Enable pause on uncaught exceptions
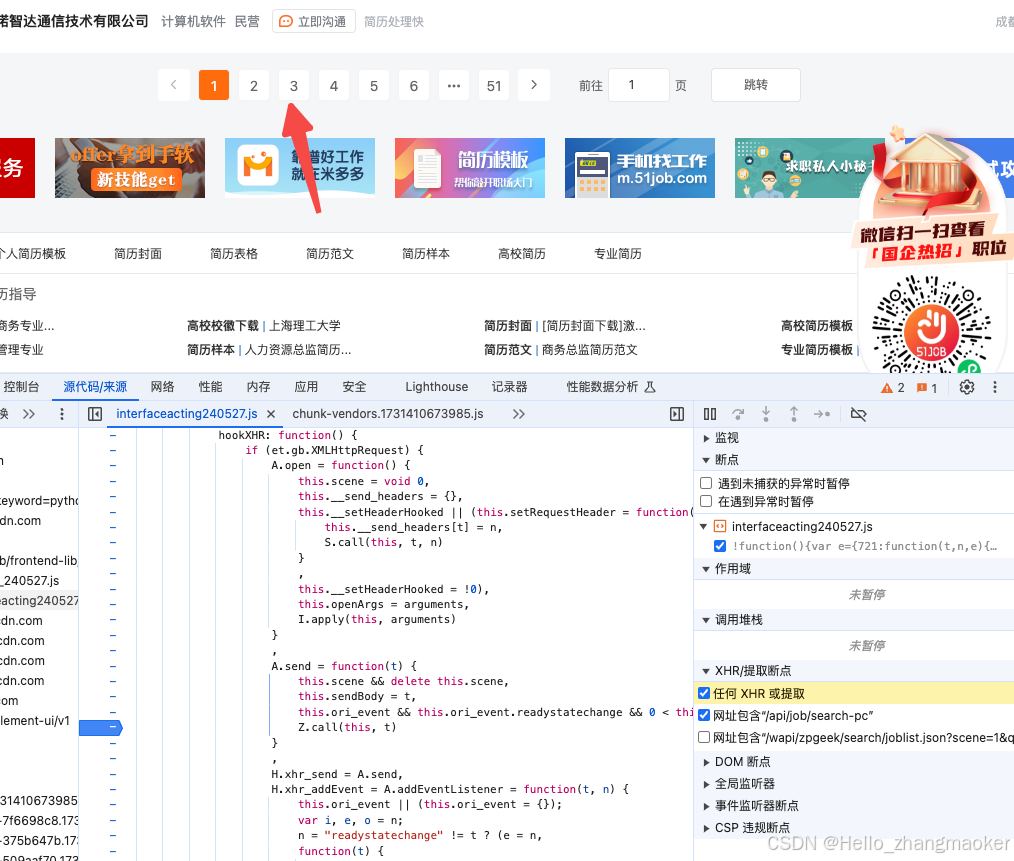The width and height of the screenshot is (1014, 861). pos(706,483)
